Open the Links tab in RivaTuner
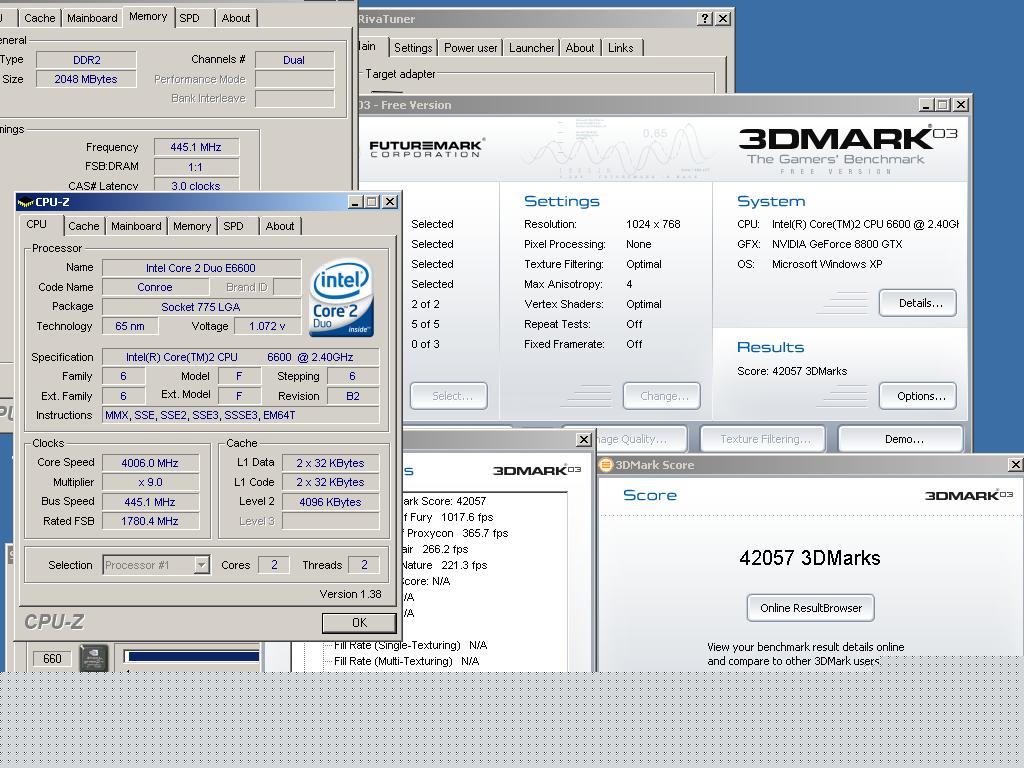 (x=620, y=48)
